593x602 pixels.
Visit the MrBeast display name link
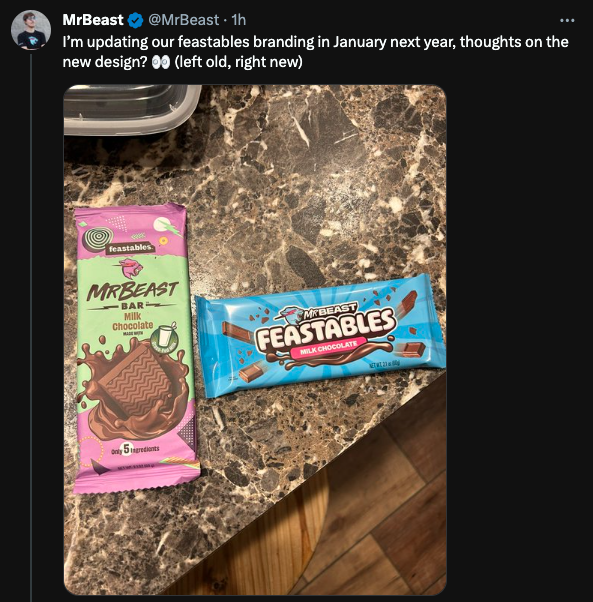pos(93,20)
